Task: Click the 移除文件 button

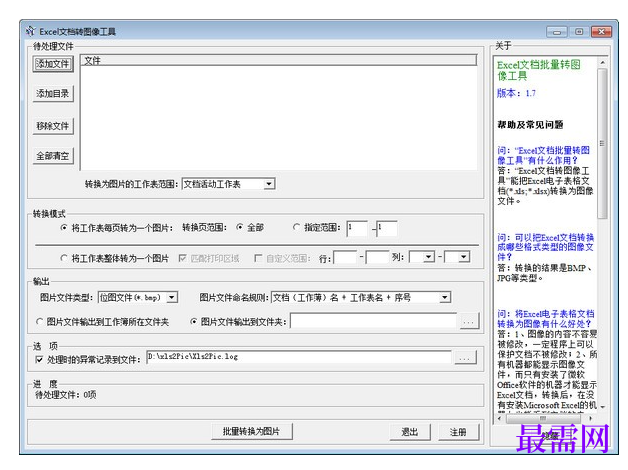Action: tap(53, 126)
